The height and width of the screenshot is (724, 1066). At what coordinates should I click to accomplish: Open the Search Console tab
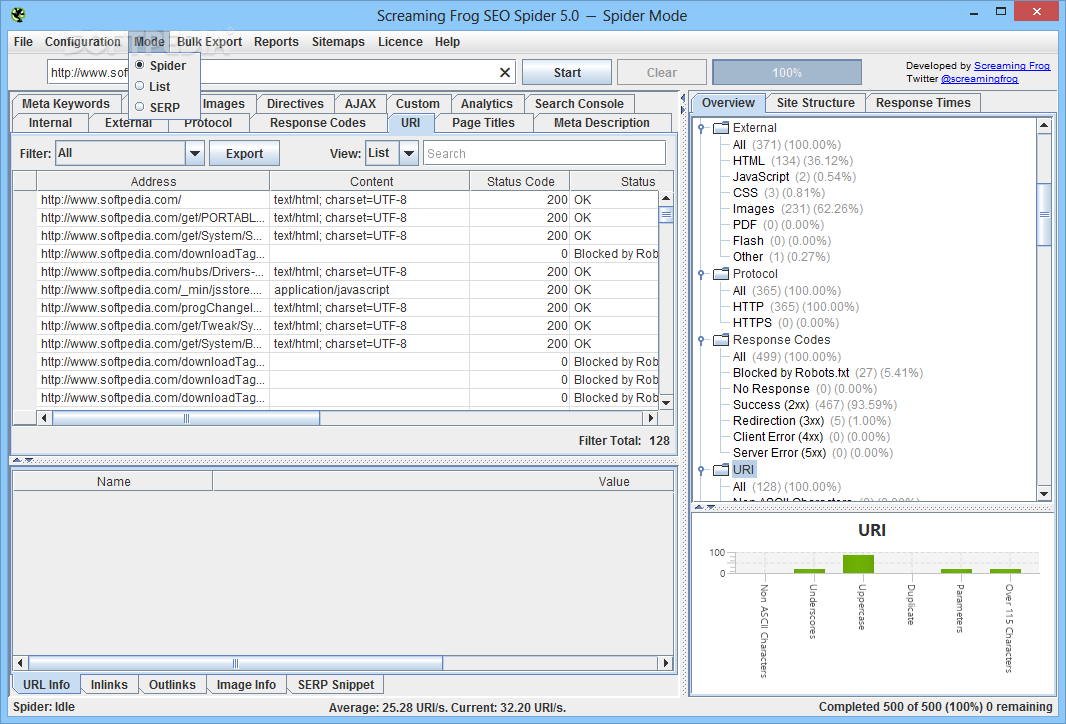[579, 104]
